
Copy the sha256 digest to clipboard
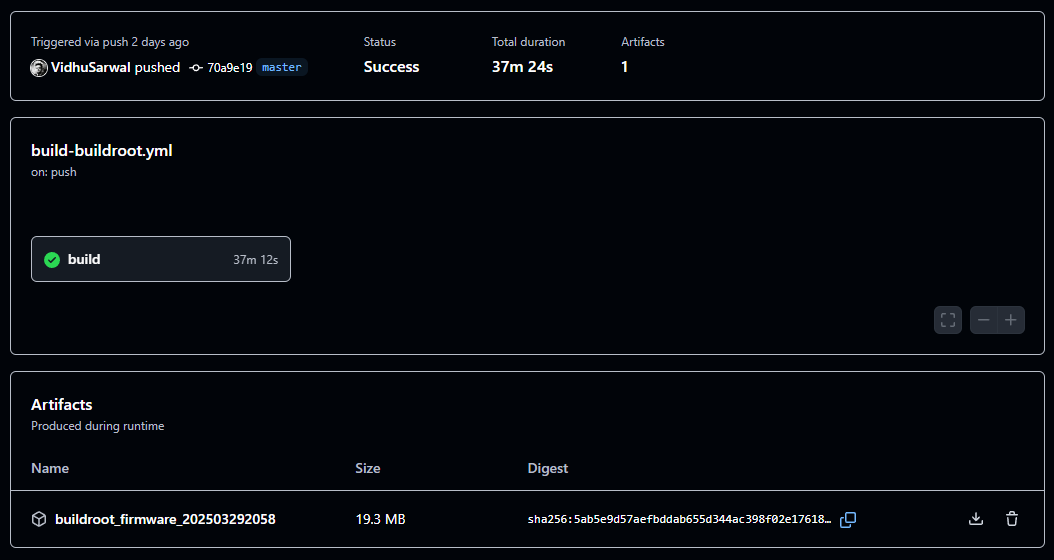(x=848, y=519)
